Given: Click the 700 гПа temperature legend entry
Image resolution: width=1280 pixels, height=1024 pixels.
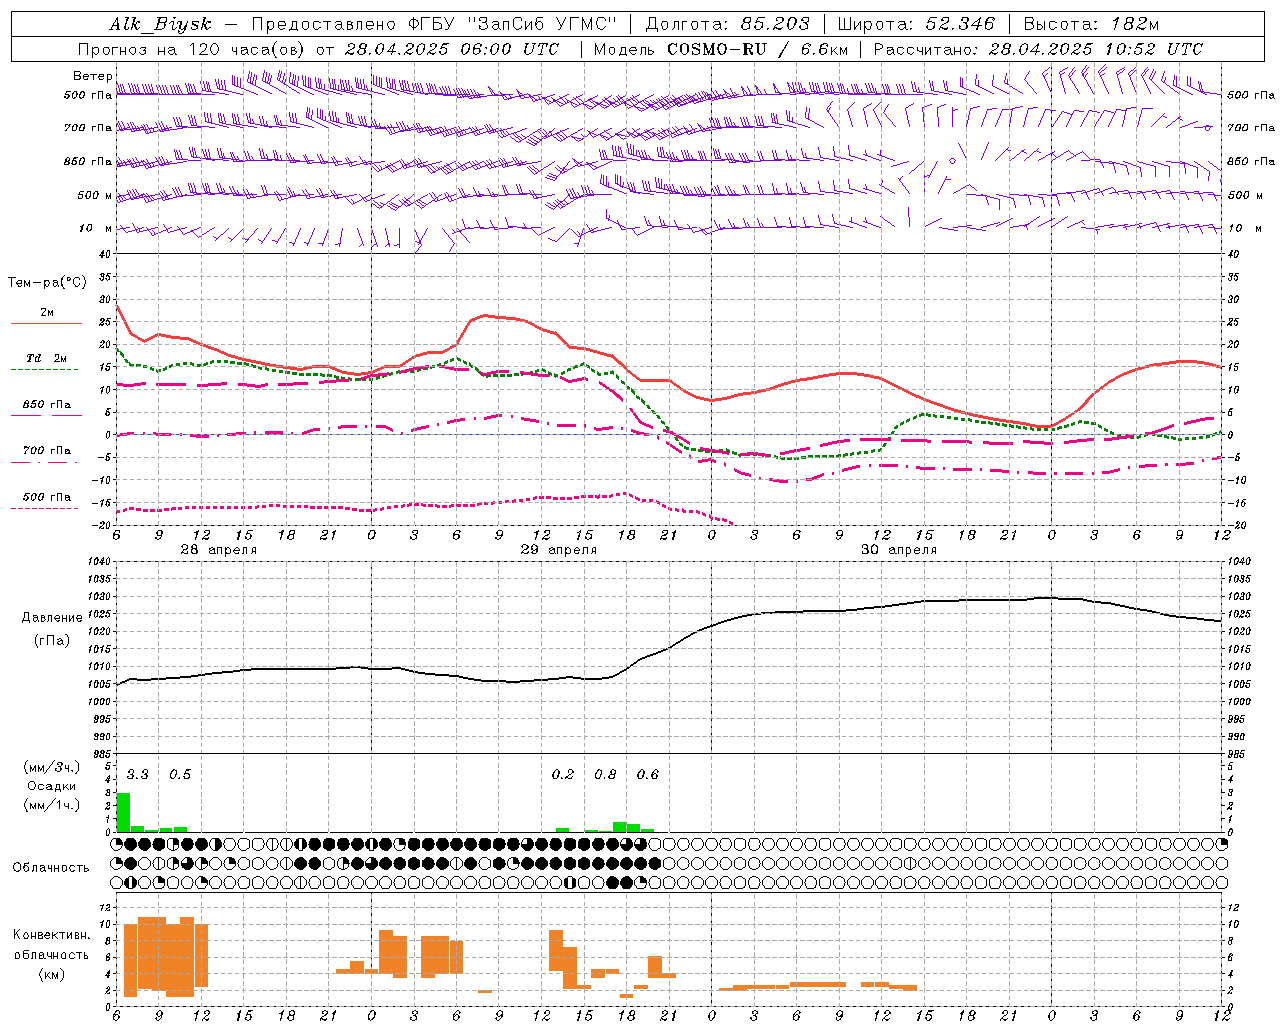Looking at the screenshot, I should pyautogui.click(x=47, y=451).
